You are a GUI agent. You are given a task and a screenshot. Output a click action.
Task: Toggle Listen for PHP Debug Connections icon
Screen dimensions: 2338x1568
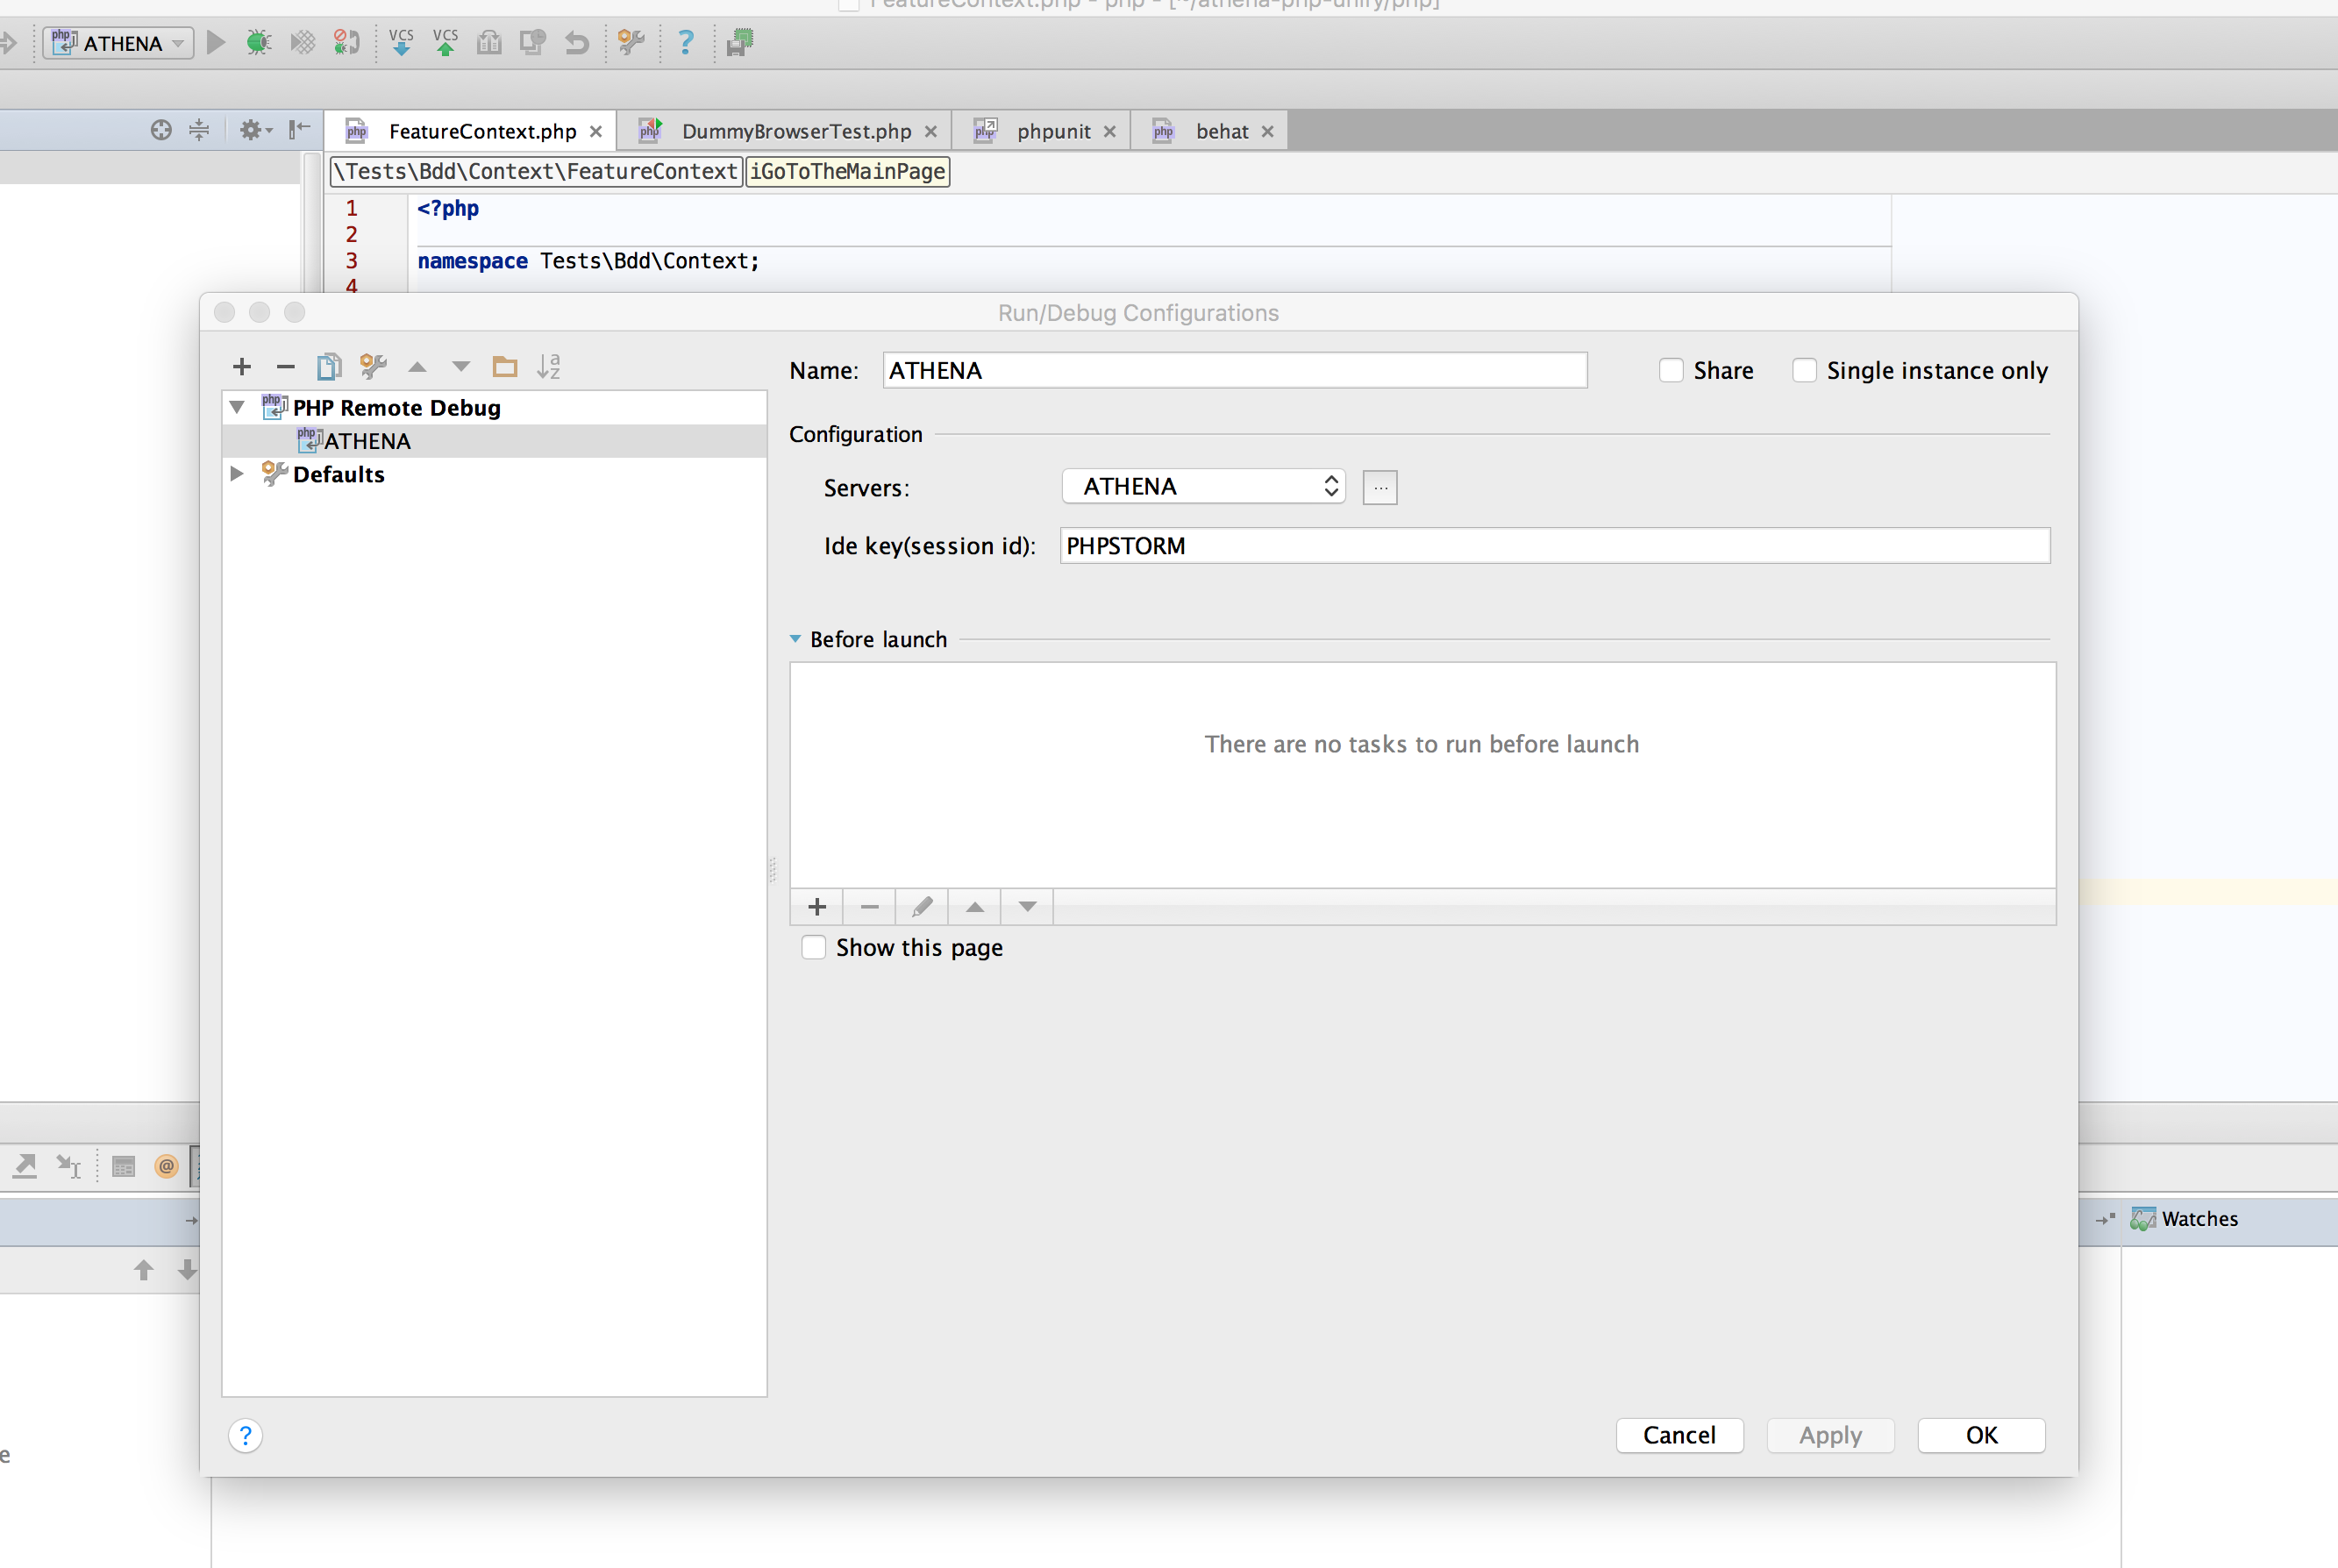346,42
